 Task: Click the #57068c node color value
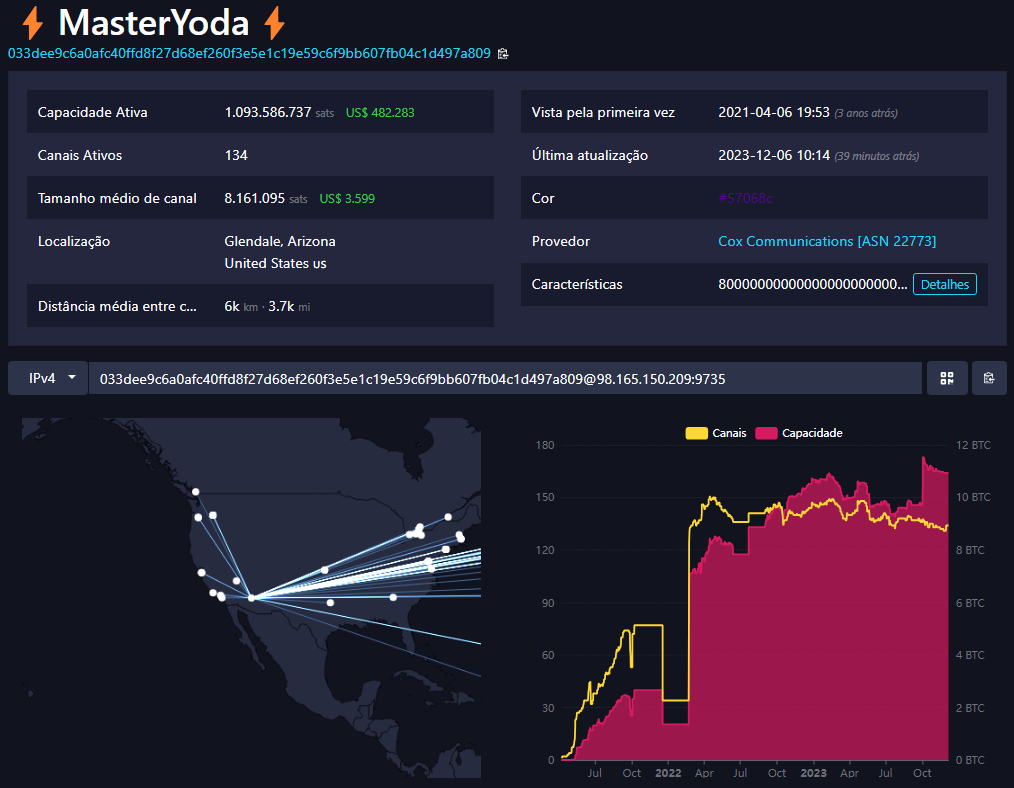[x=745, y=198]
